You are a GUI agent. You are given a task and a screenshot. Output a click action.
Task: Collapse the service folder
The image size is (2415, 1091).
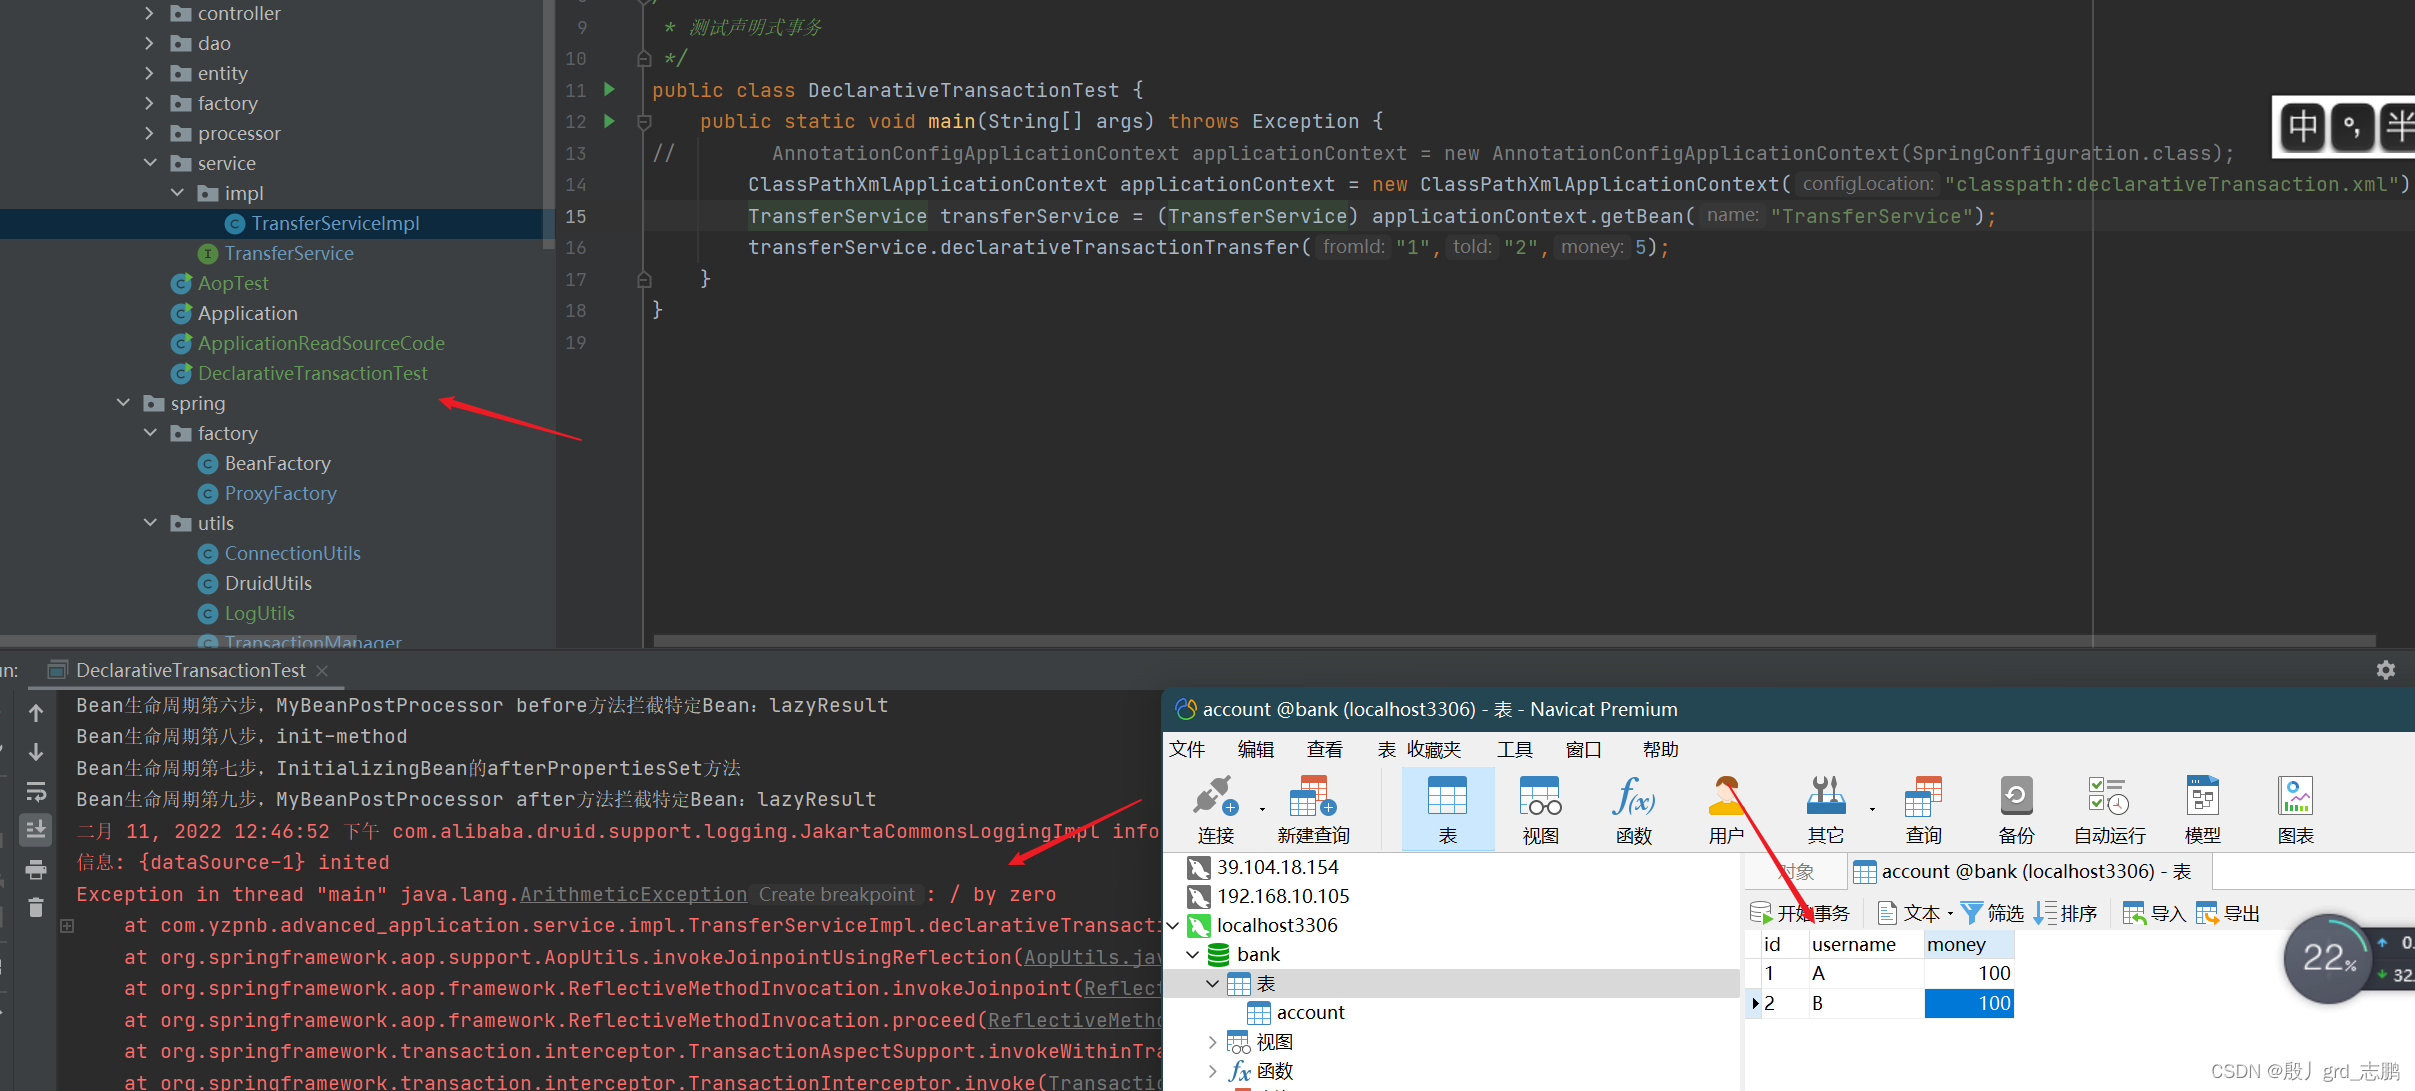(x=150, y=163)
